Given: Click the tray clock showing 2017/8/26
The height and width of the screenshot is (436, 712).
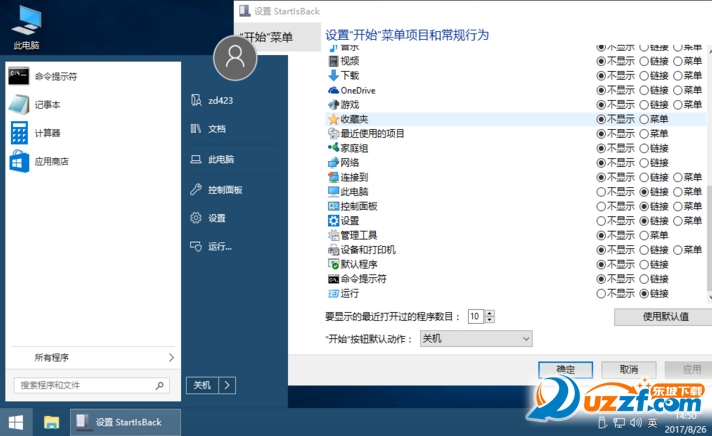Looking at the screenshot, I should 686,423.
